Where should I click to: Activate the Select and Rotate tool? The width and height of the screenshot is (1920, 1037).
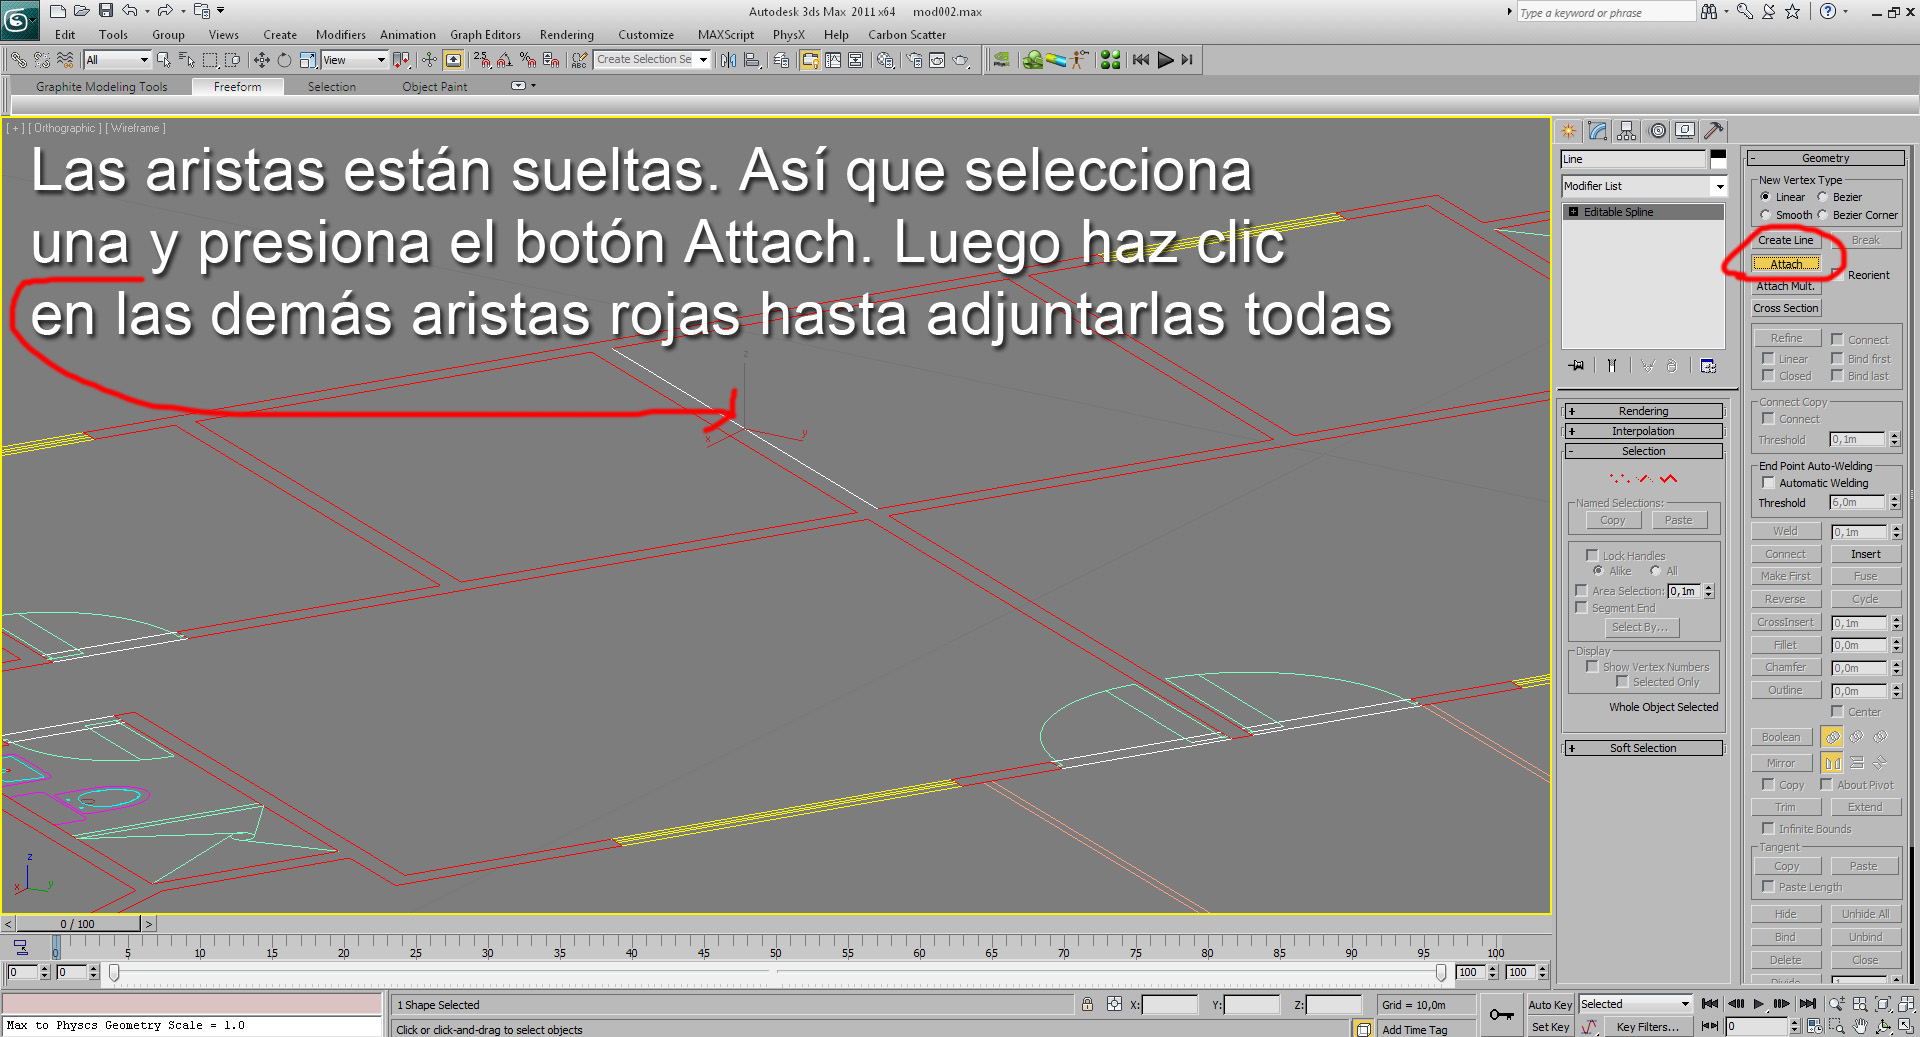tap(284, 60)
